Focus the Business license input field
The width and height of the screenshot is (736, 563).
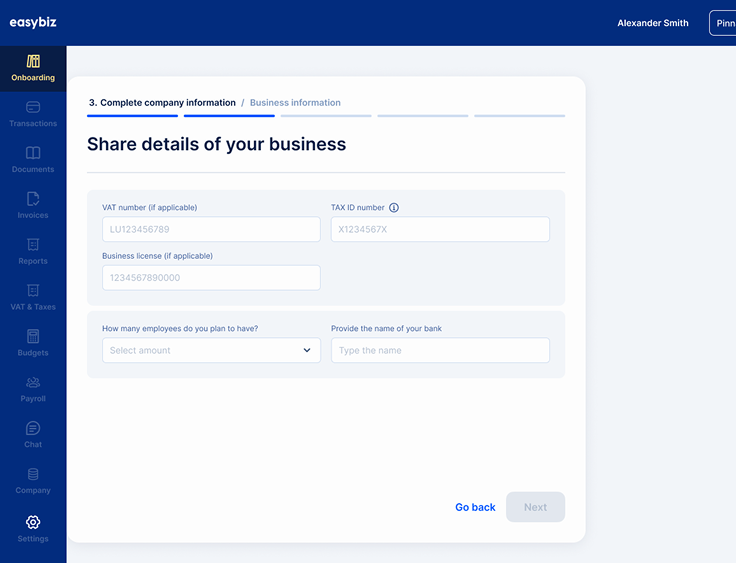click(211, 278)
